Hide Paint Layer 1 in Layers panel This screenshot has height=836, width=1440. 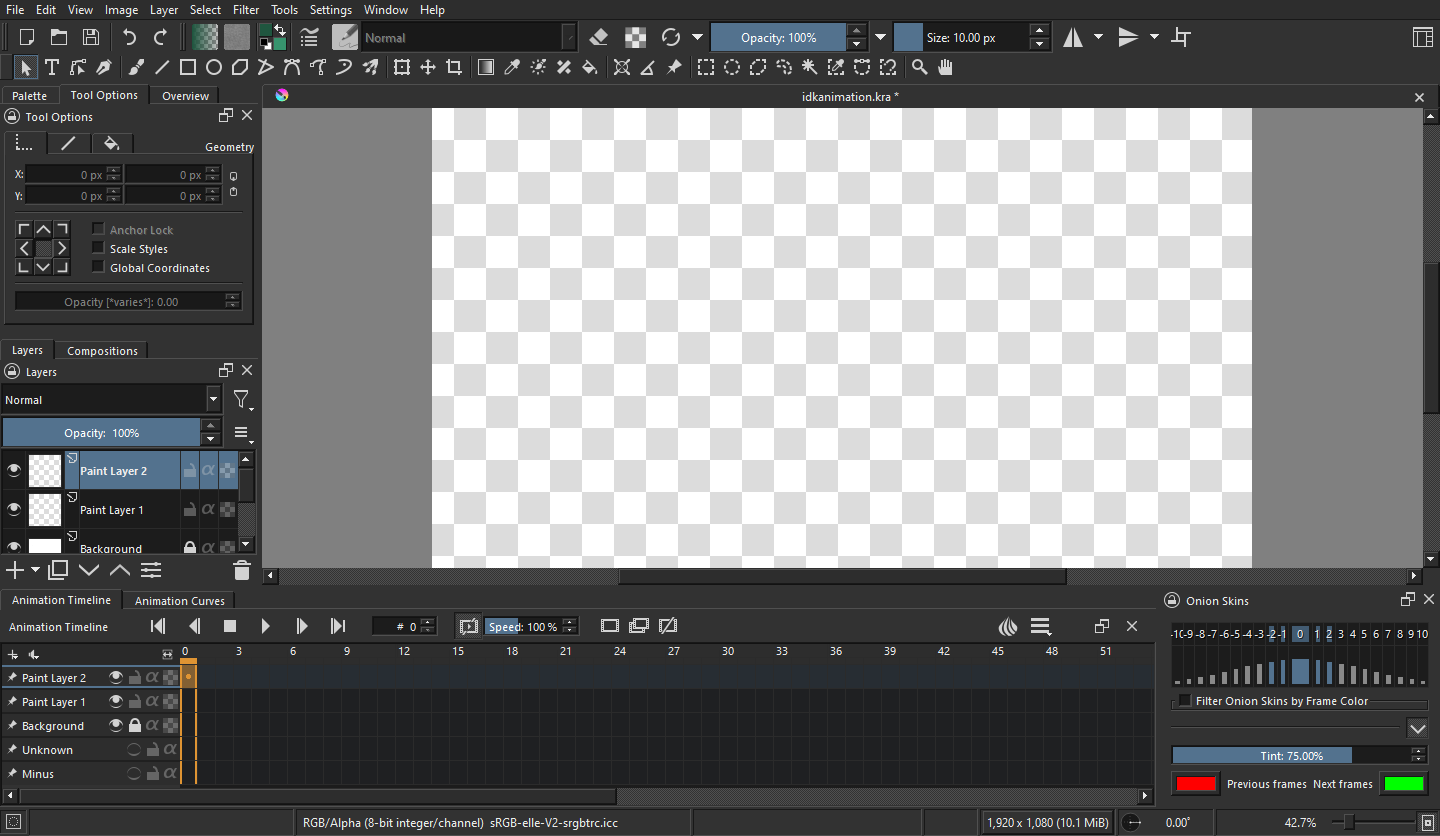14,509
